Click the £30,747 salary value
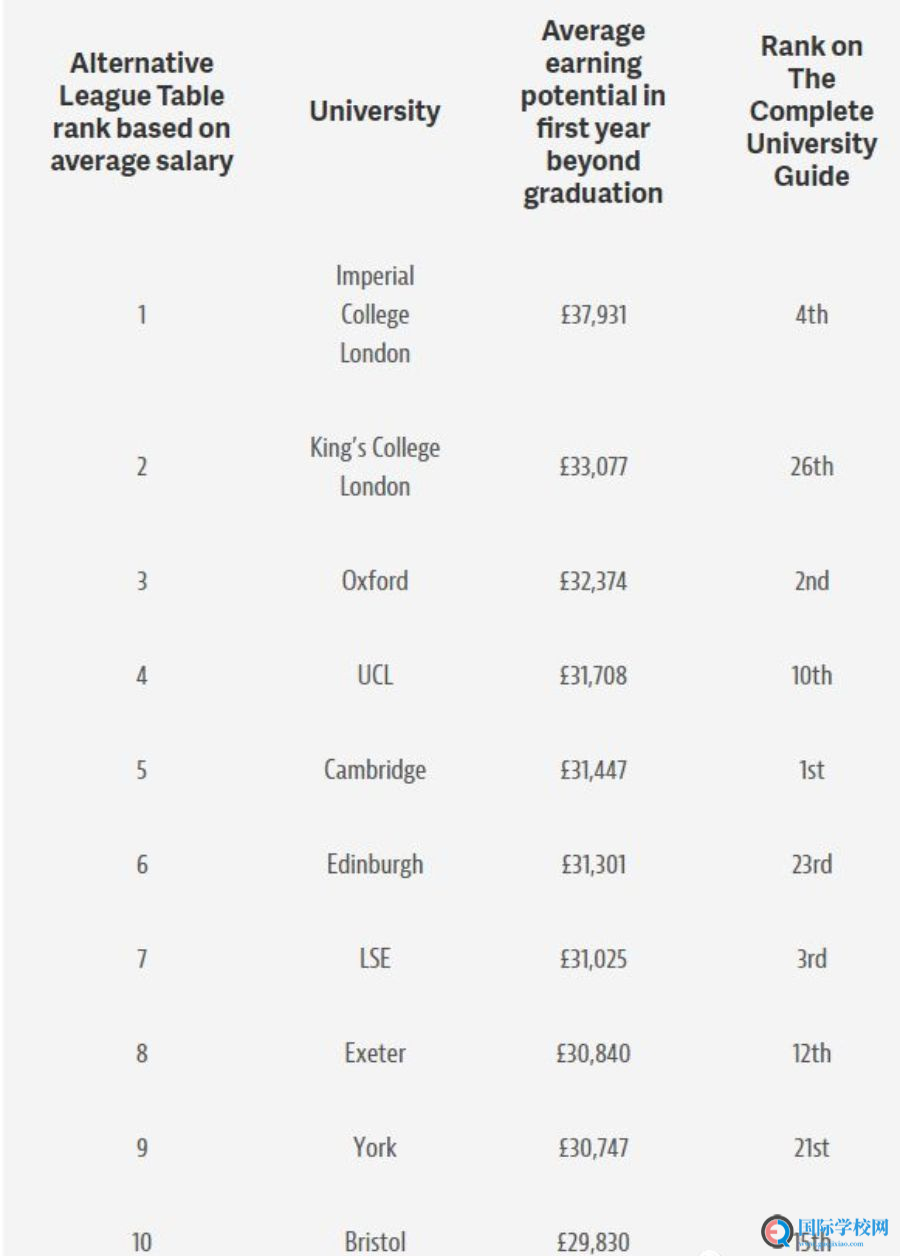900x1256 pixels. 593,1147
